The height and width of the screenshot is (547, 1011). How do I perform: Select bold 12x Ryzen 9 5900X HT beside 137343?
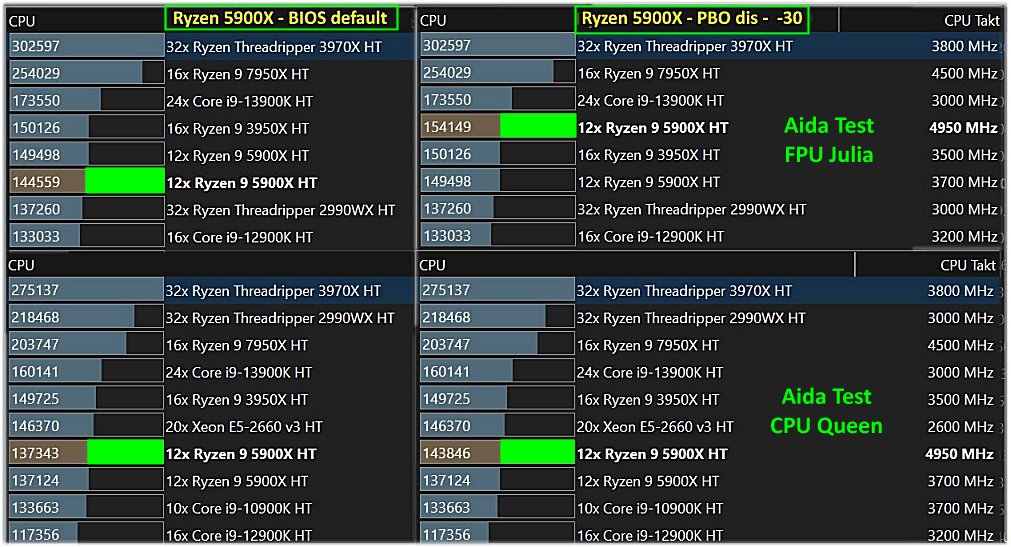tap(241, 454)
